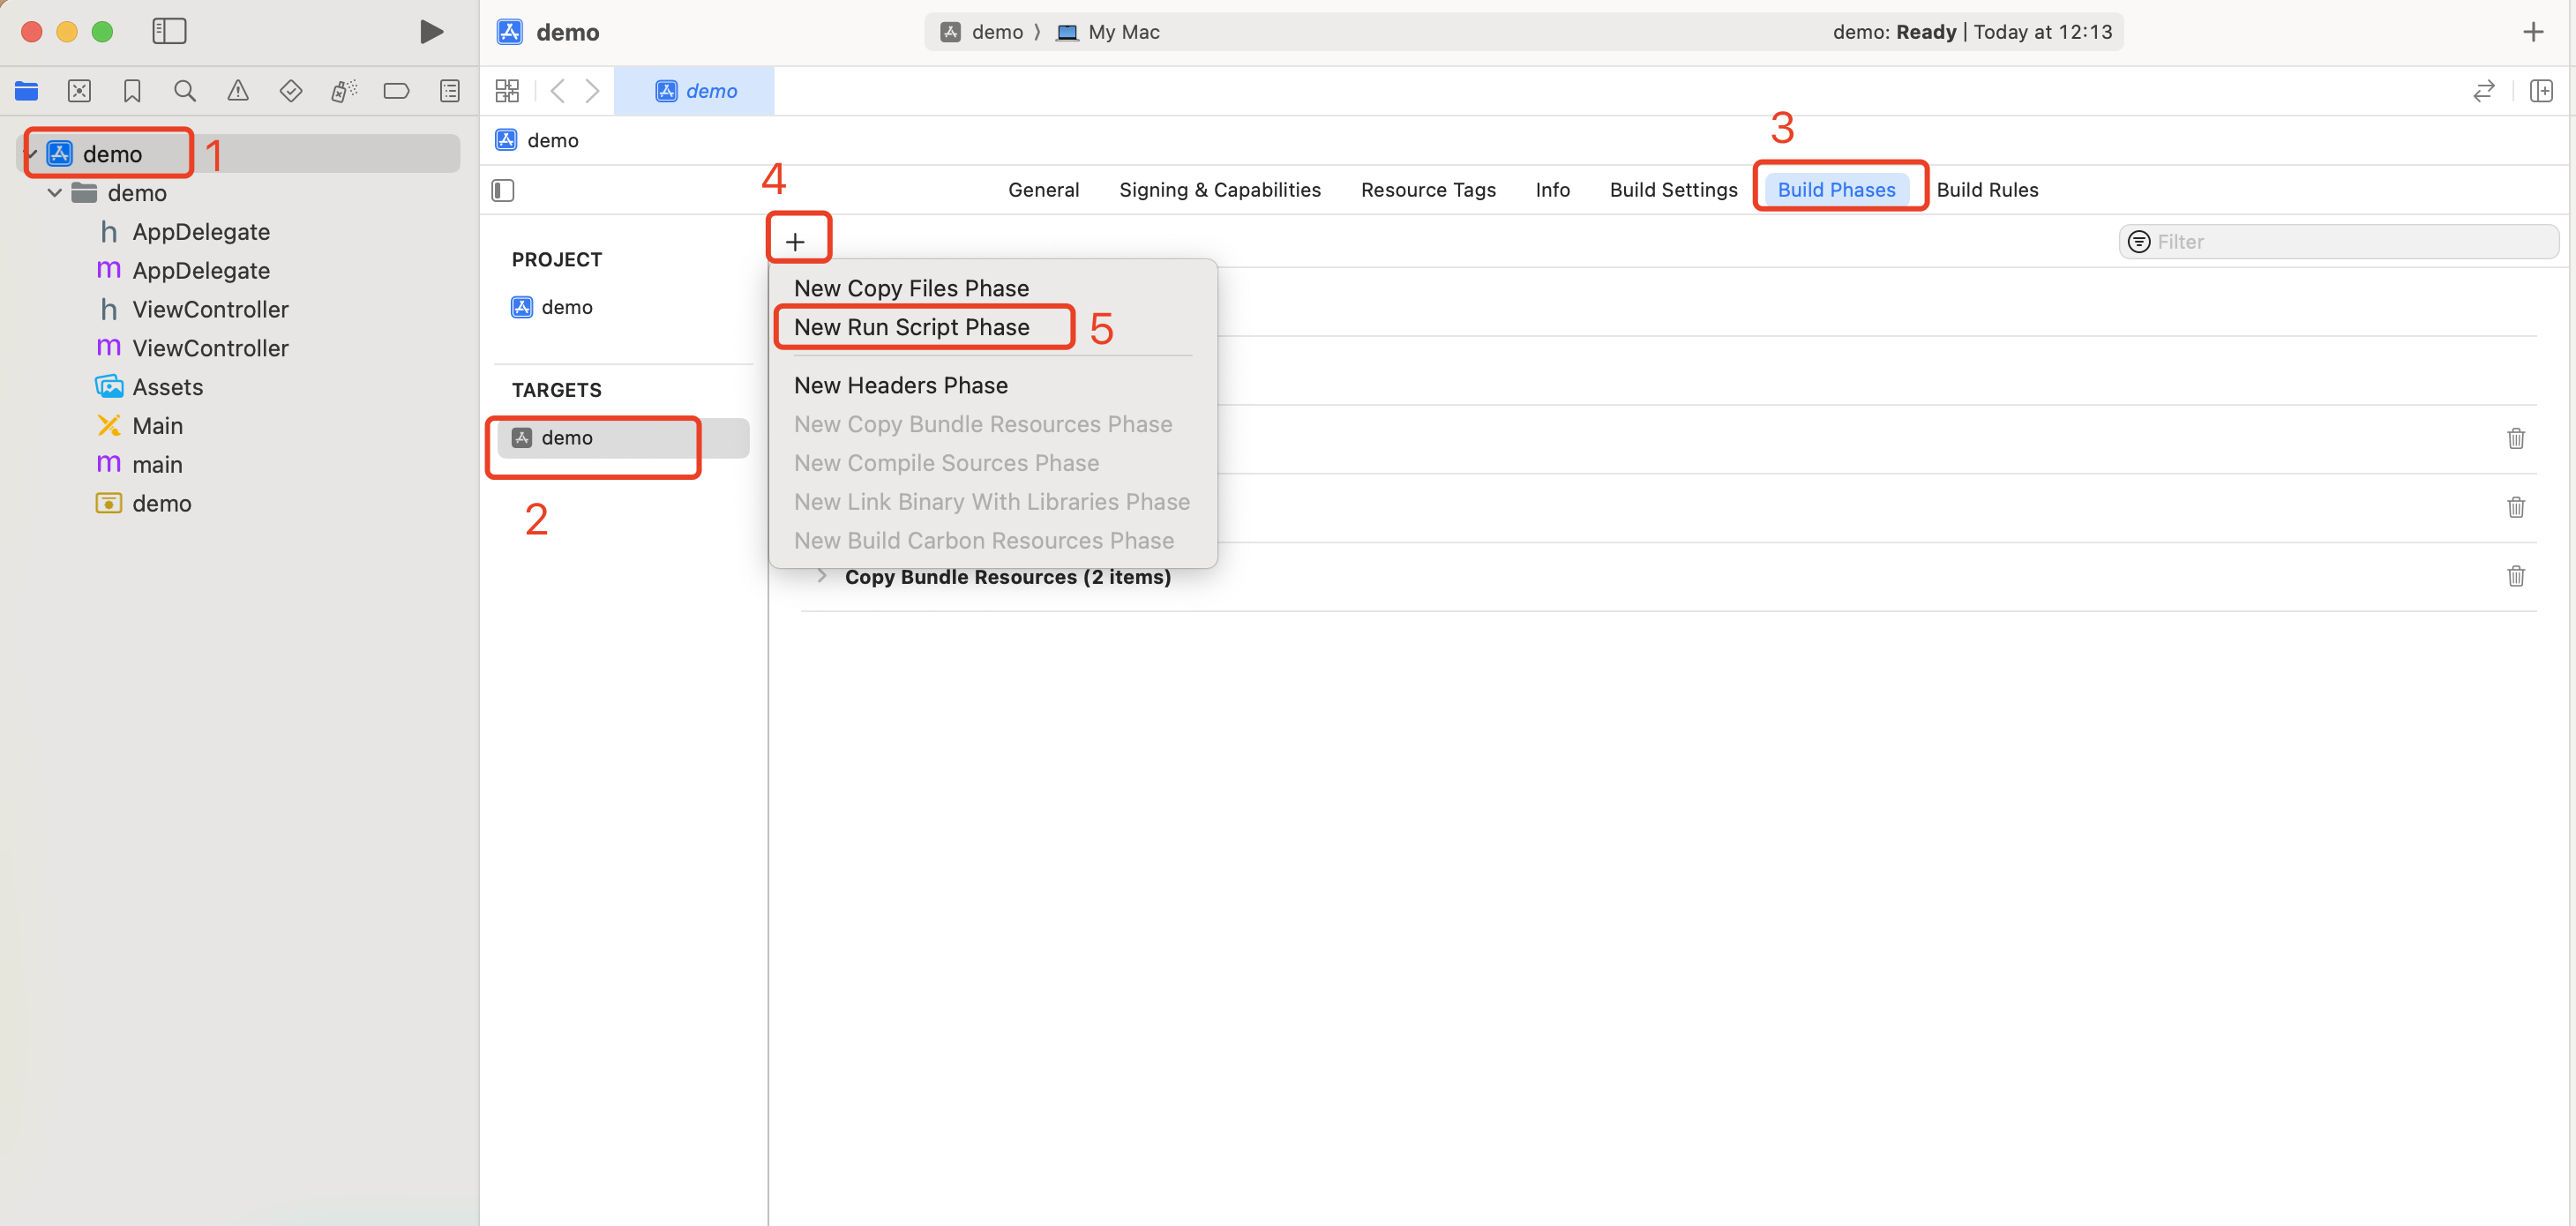This screenshot has width=2576, height=1226.
Task: Toggle the navigator sidebar button
Action: 169,32
